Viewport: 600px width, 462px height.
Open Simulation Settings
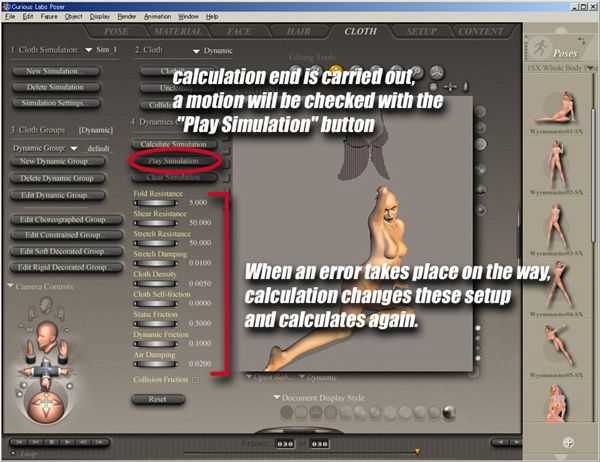pos(56,103)
